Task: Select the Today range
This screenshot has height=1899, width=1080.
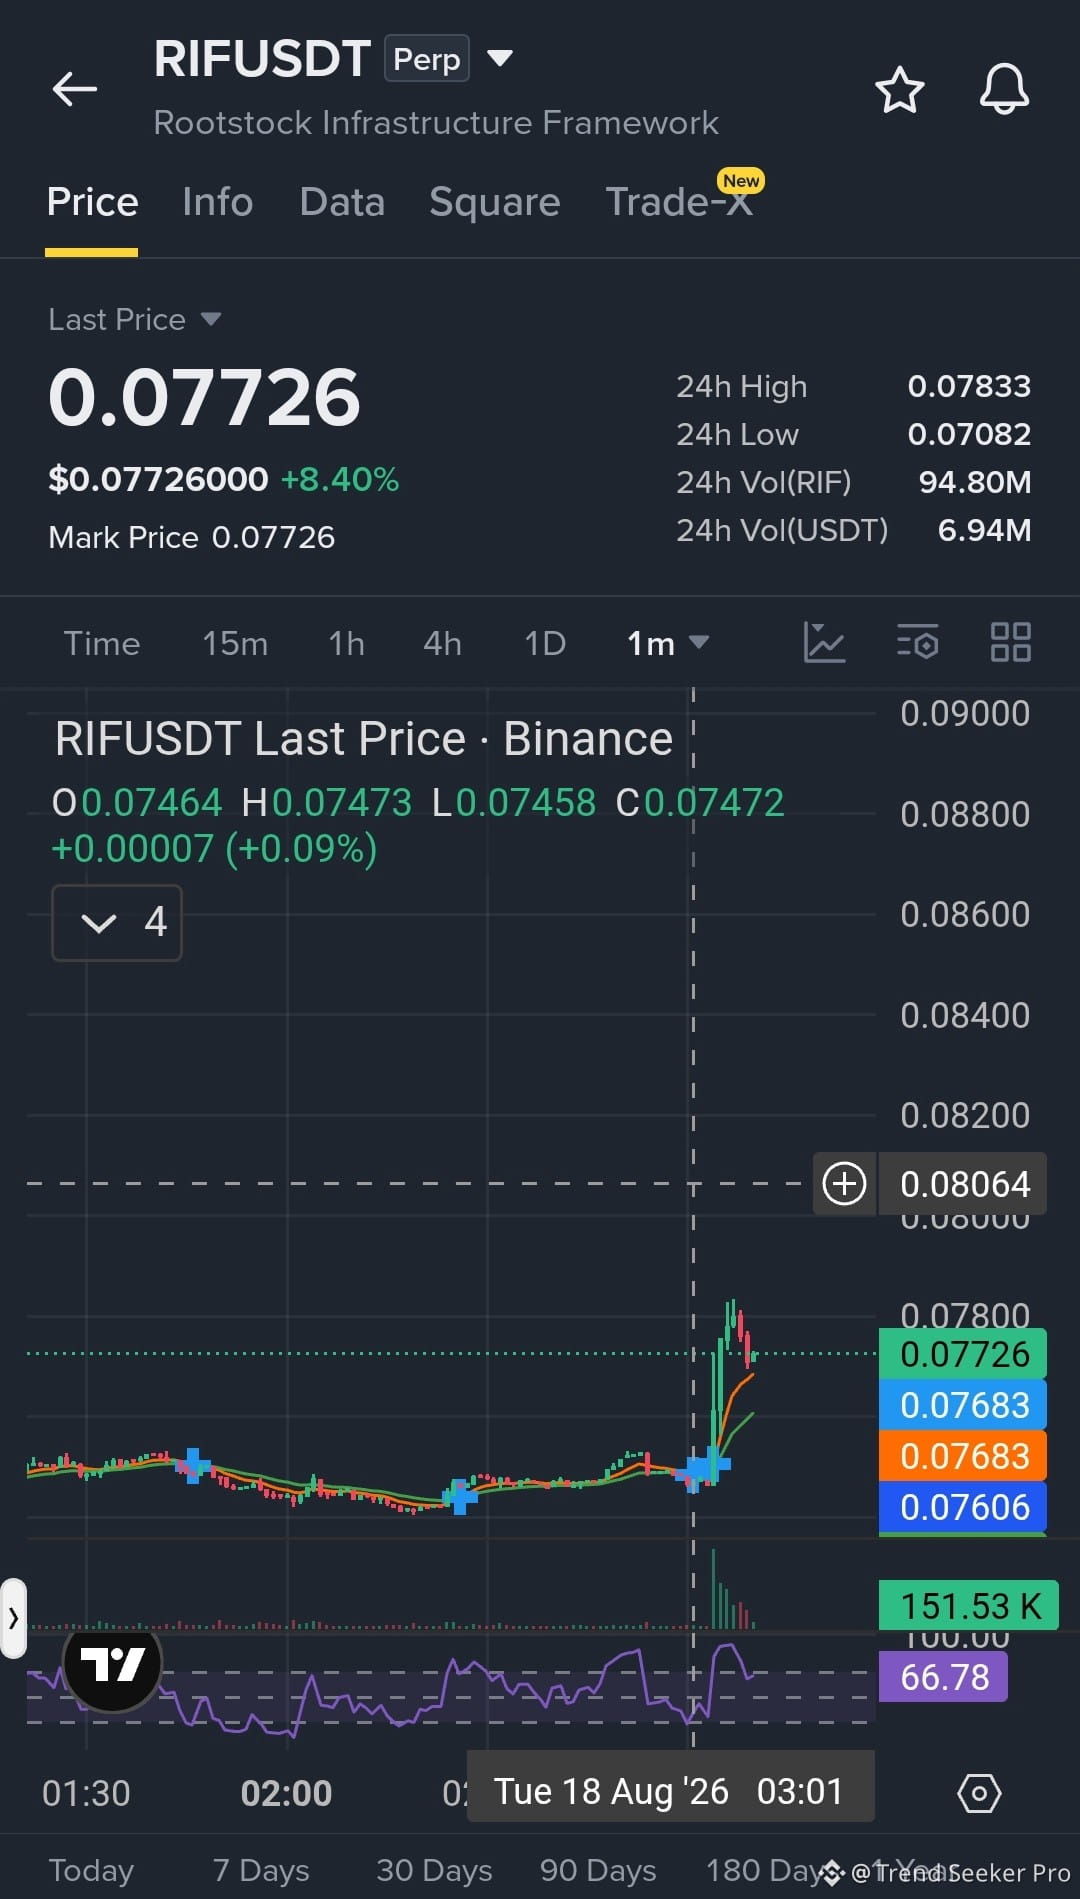Action: coord(91,1870)
